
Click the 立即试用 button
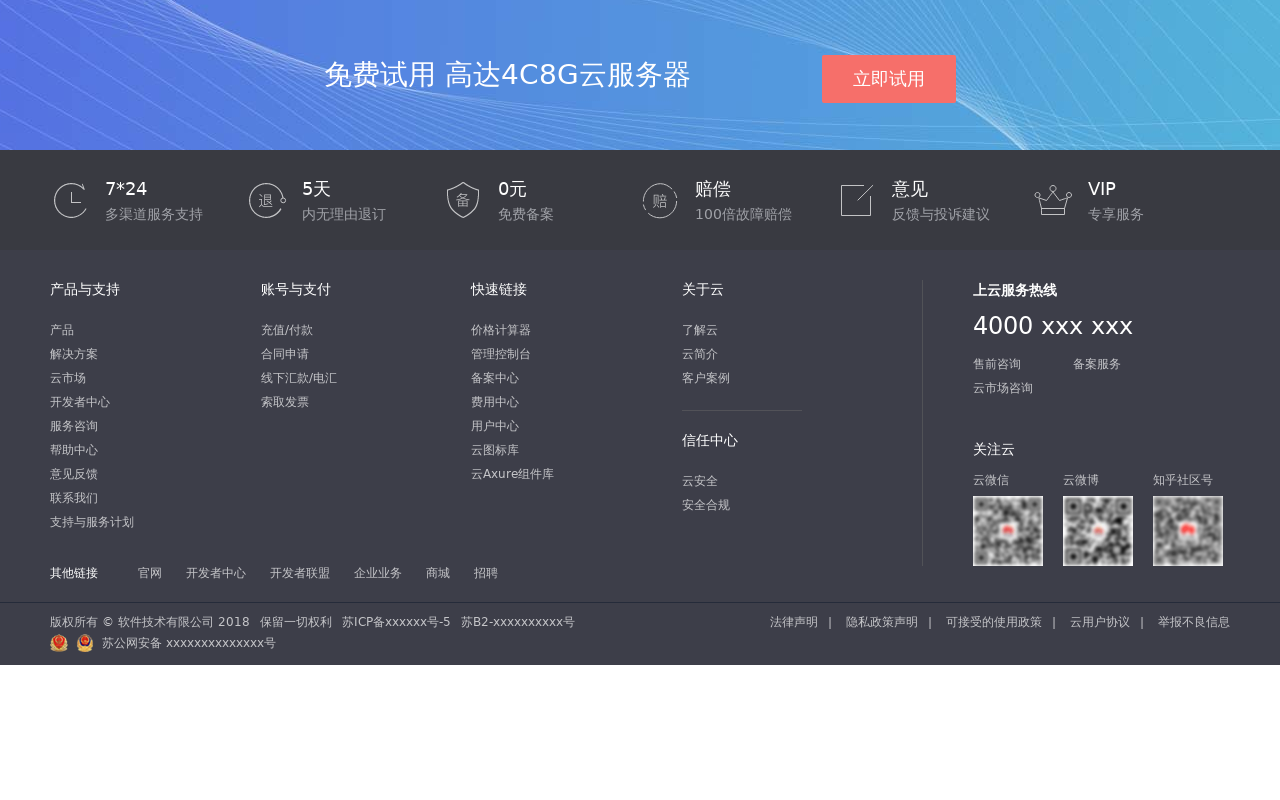(x=888, y=78)
